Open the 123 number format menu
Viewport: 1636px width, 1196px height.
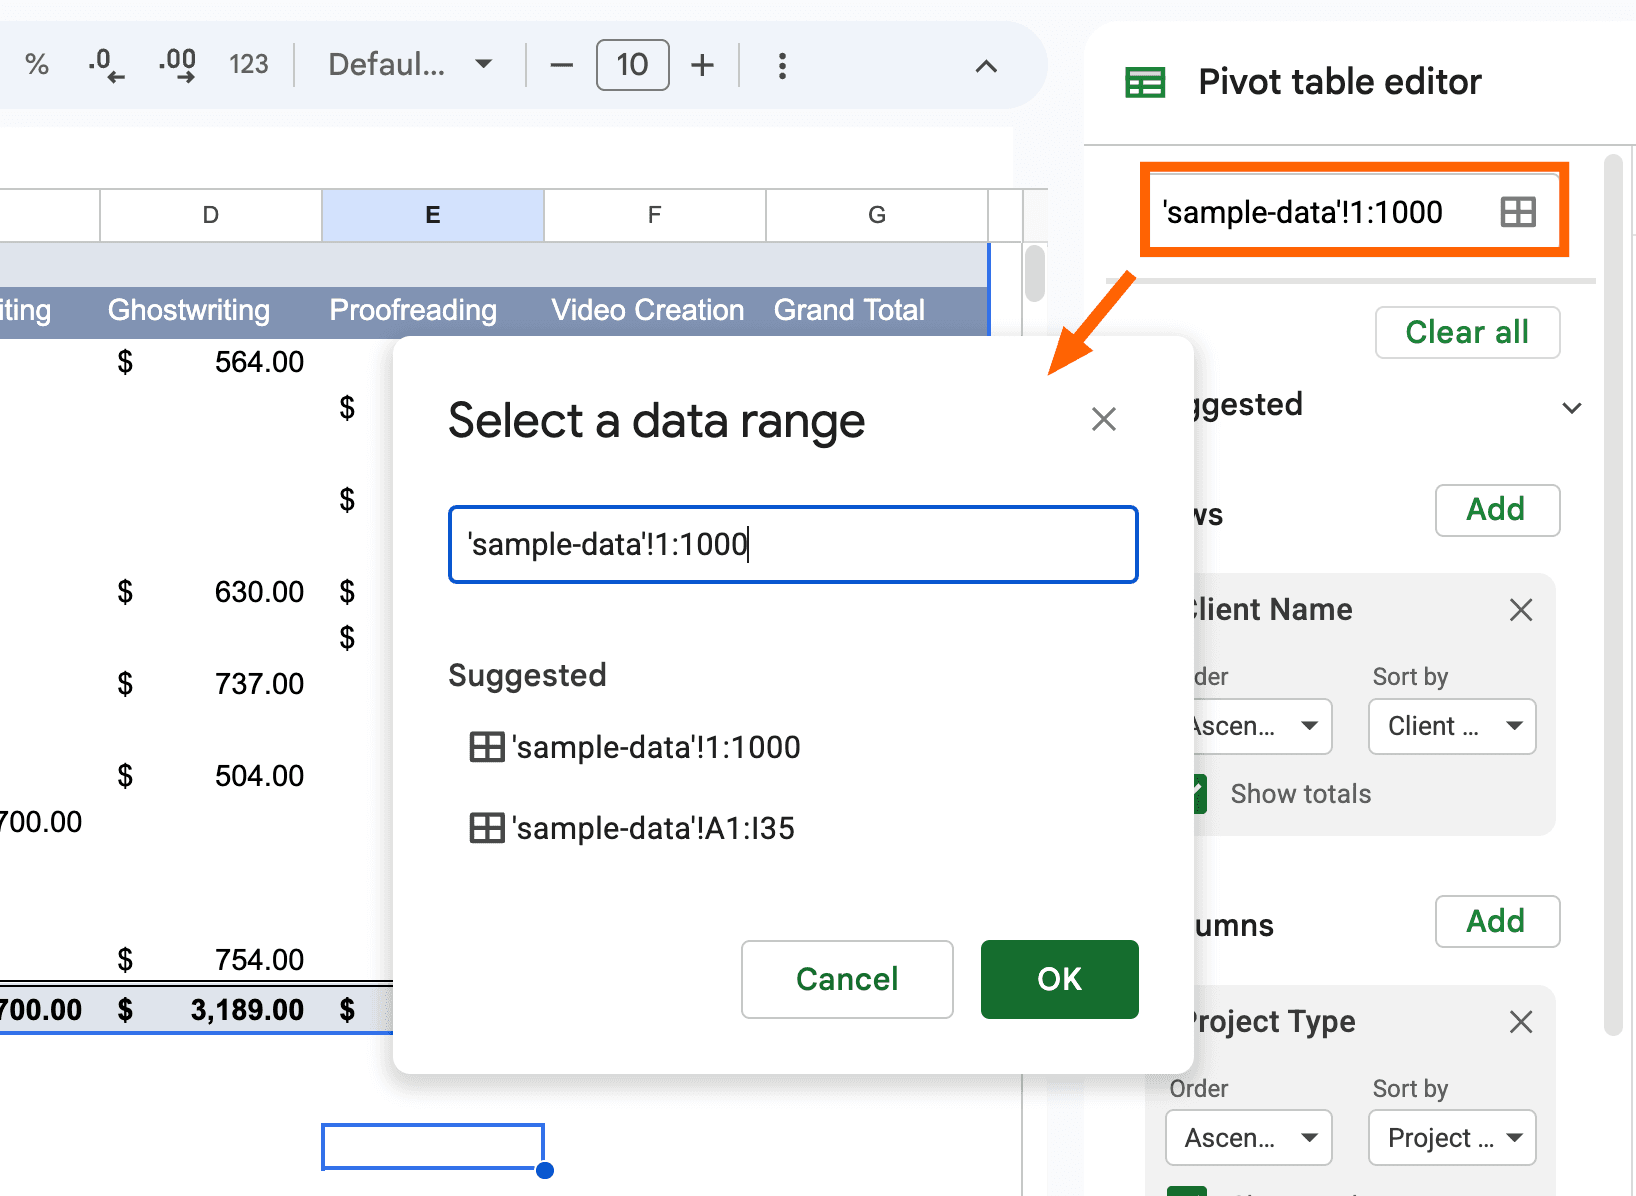(249, 65)
